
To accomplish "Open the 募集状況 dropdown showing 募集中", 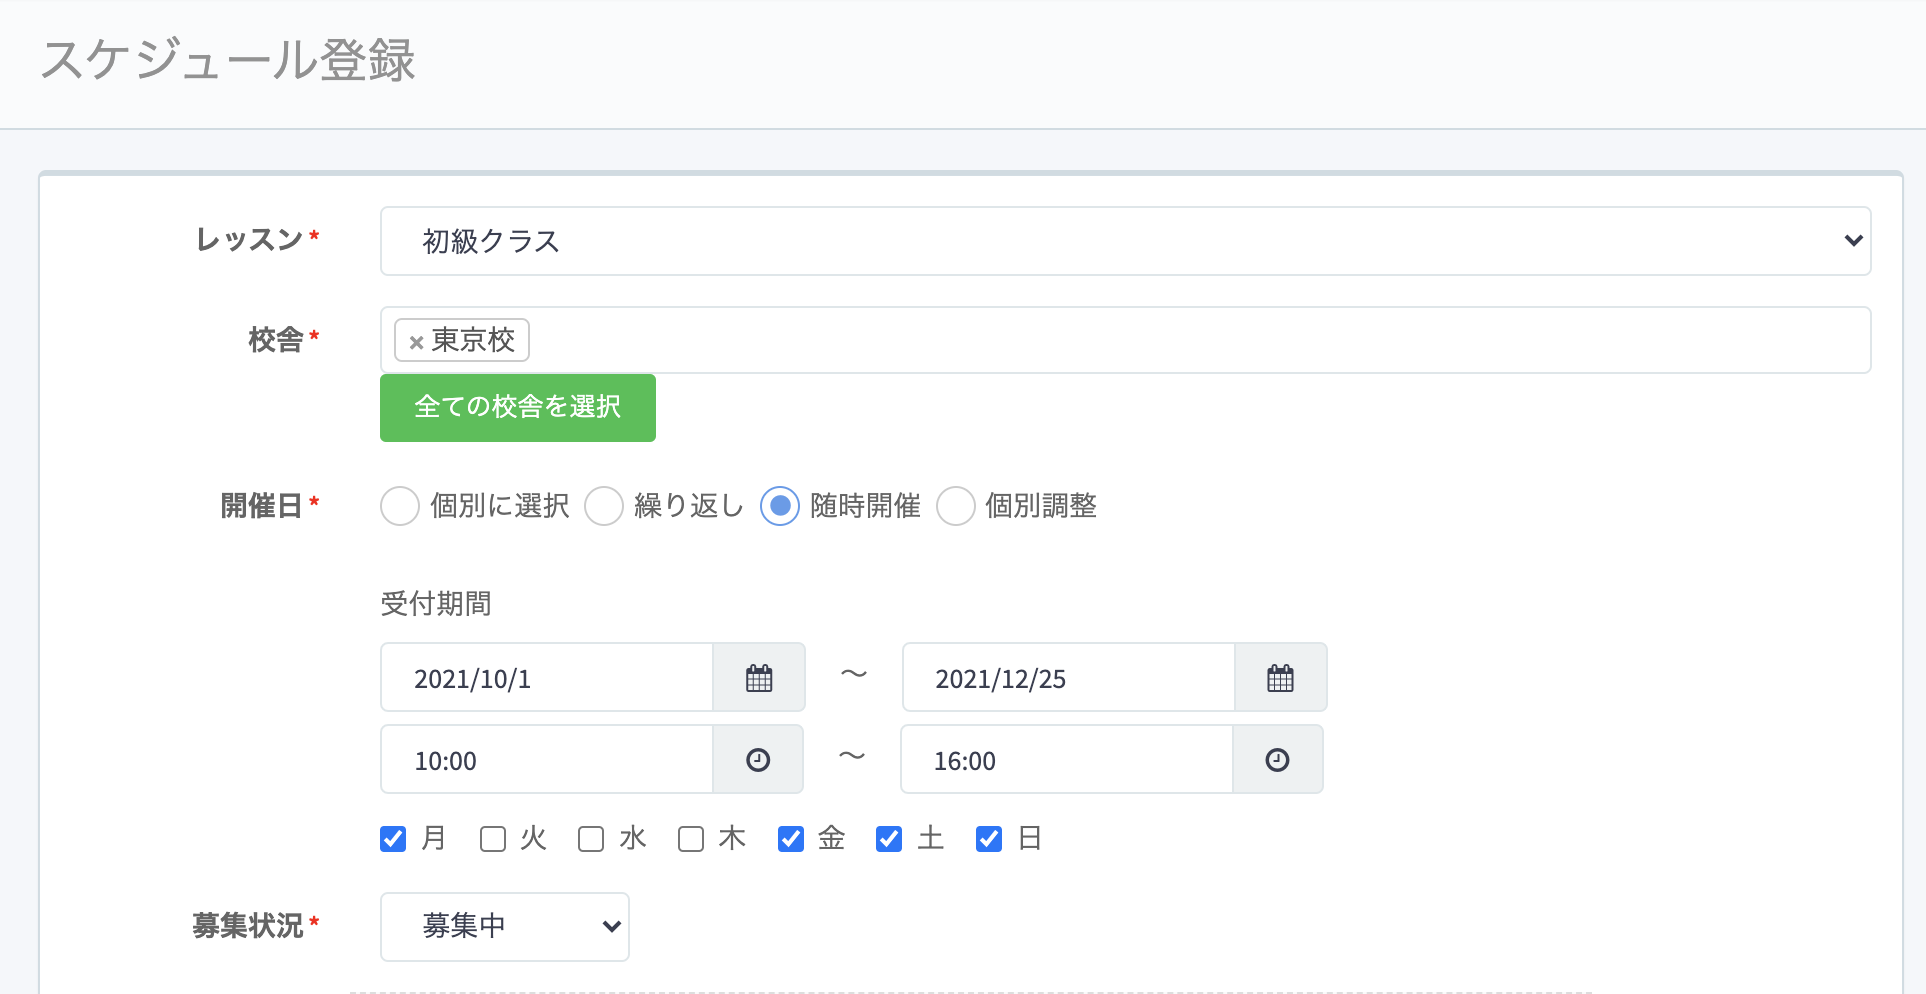I will 505,927.
